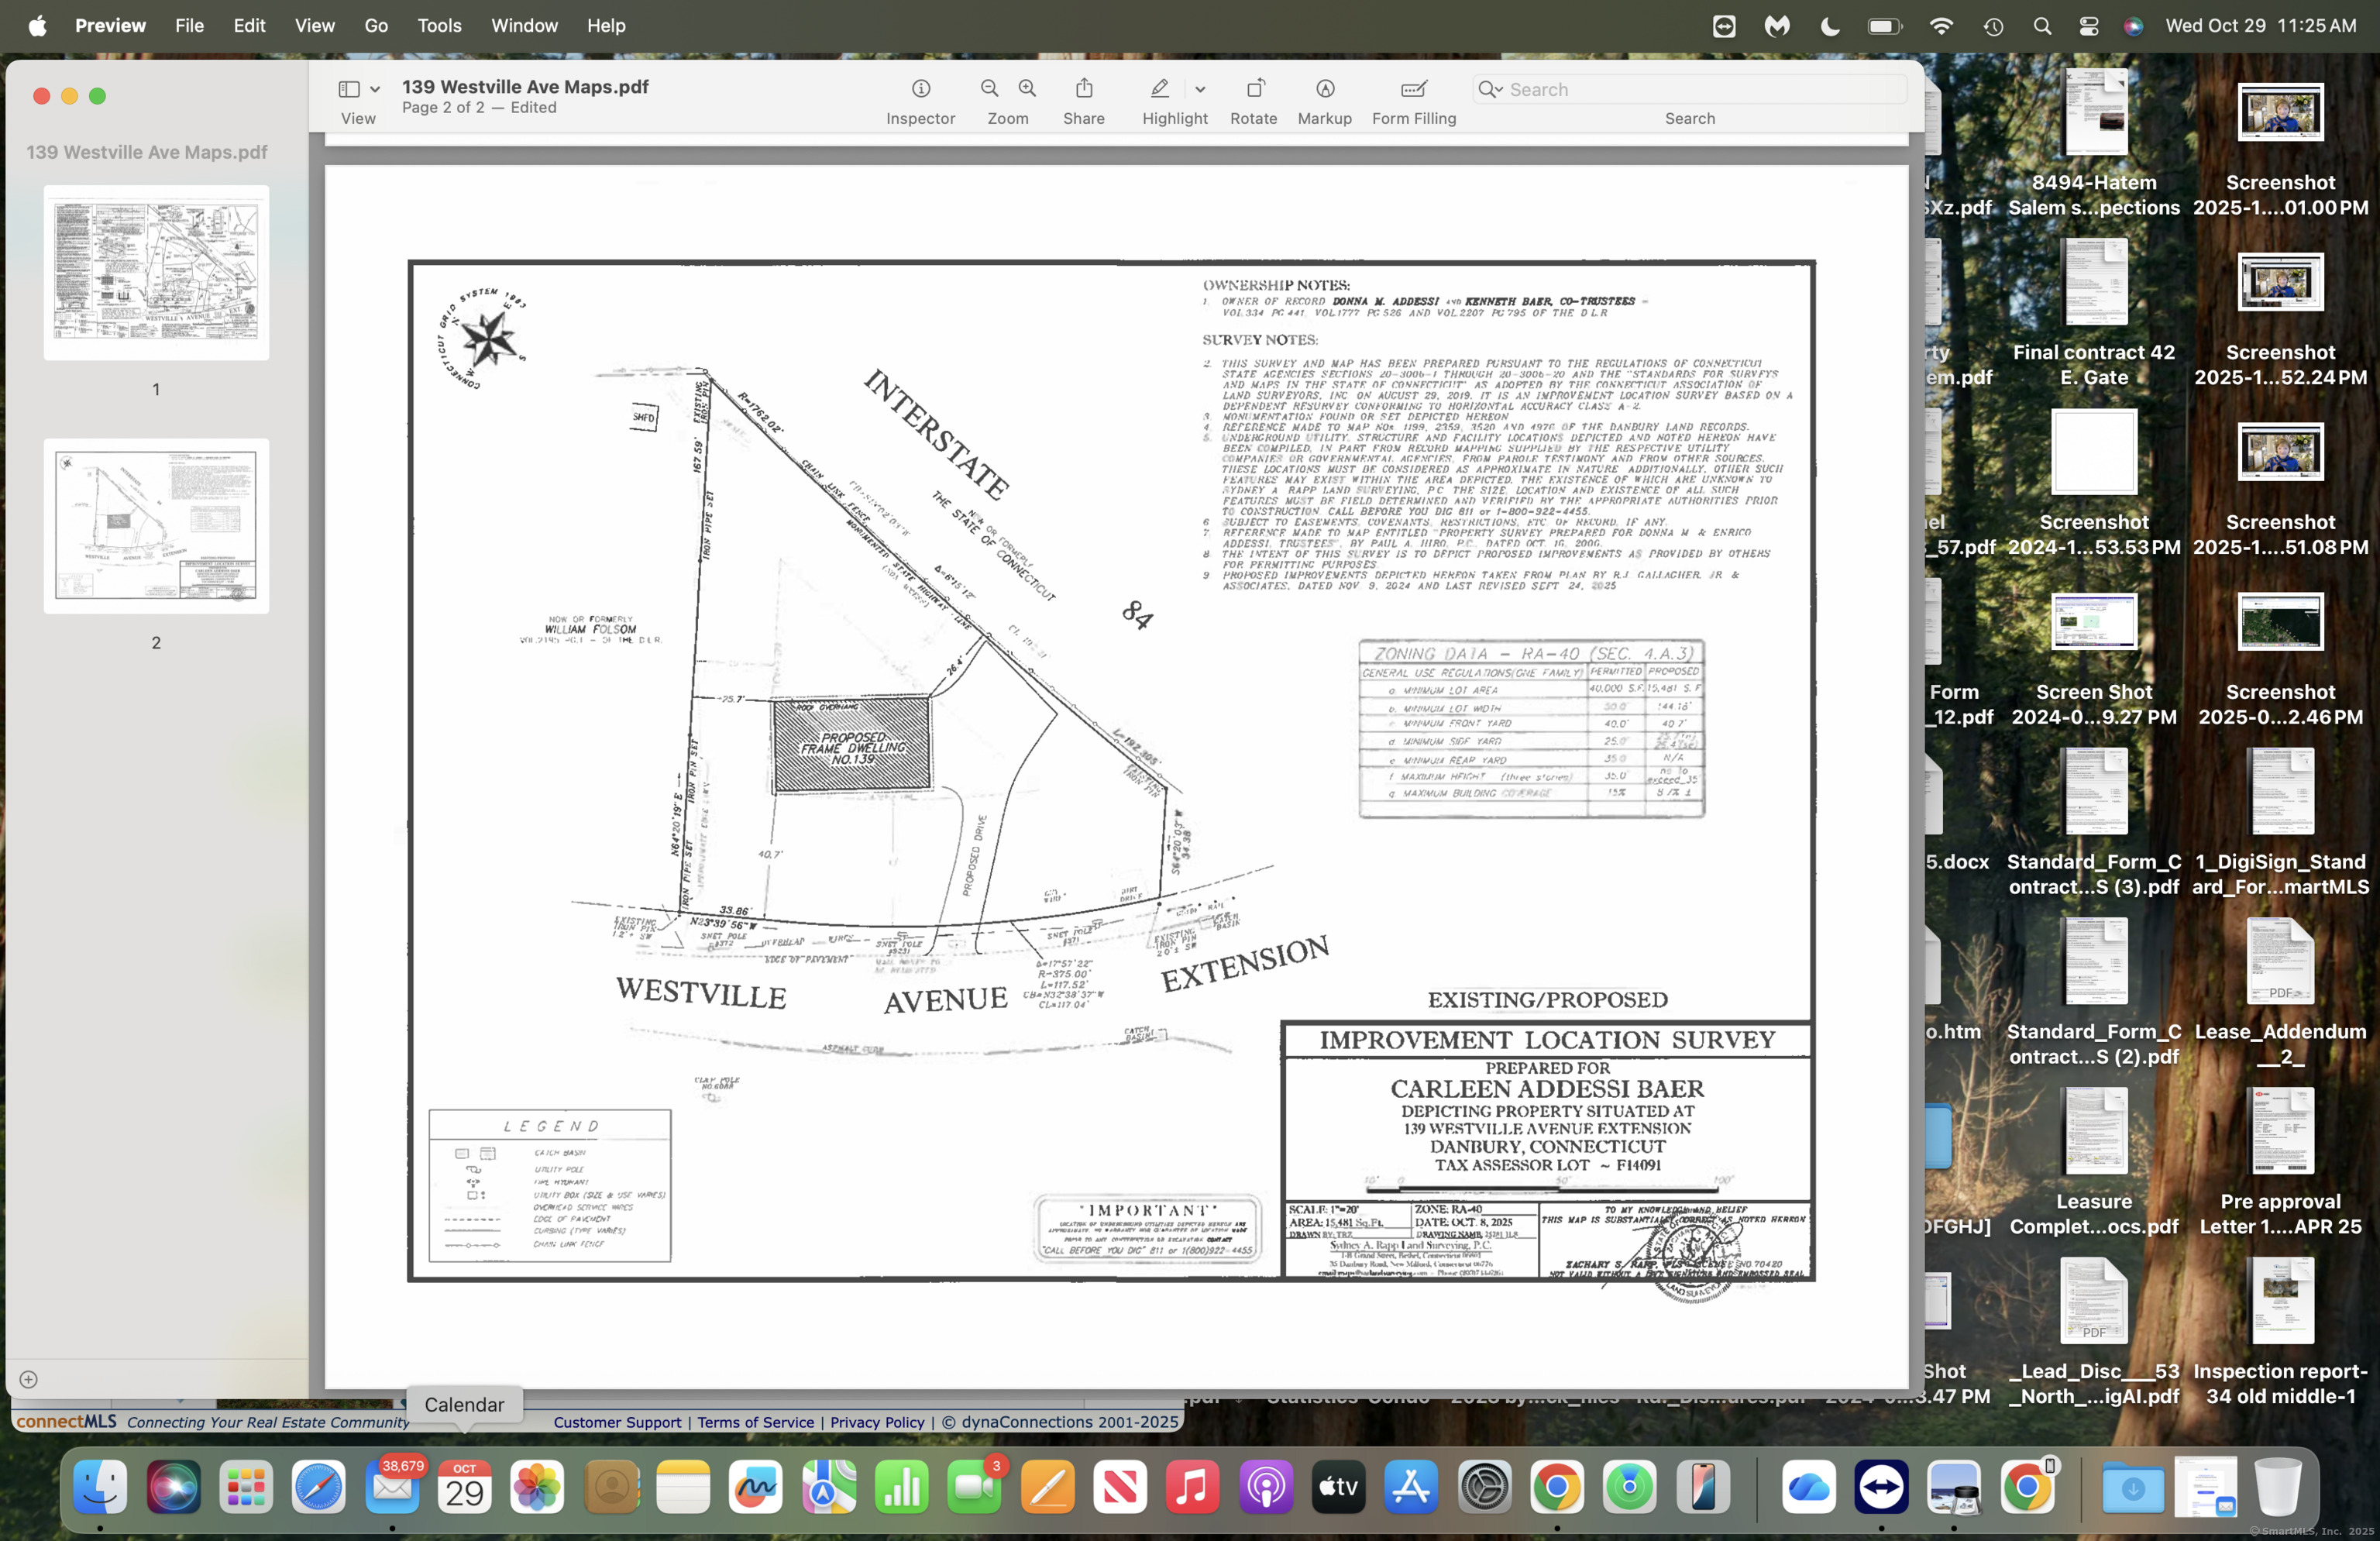Click the Customer Support link

click(617, 1422)
